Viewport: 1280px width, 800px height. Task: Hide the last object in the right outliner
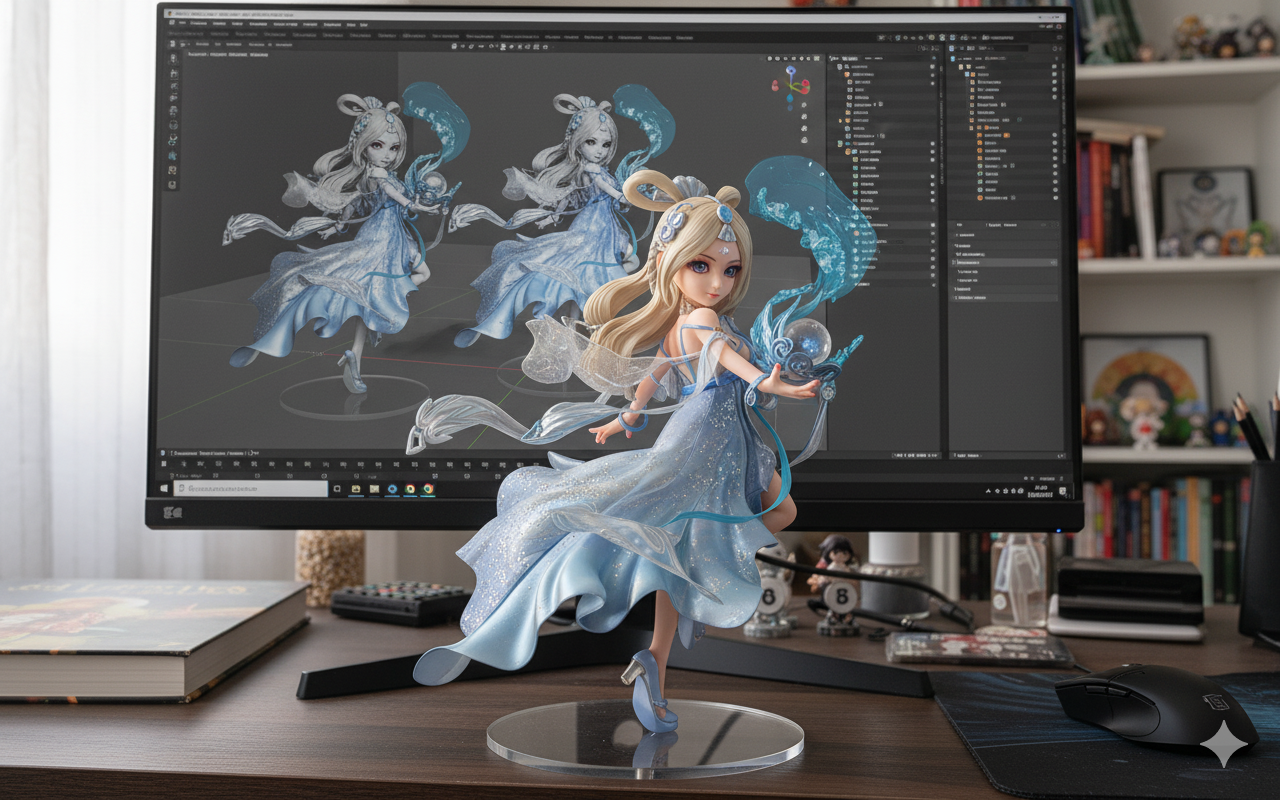pos(1054,200)
